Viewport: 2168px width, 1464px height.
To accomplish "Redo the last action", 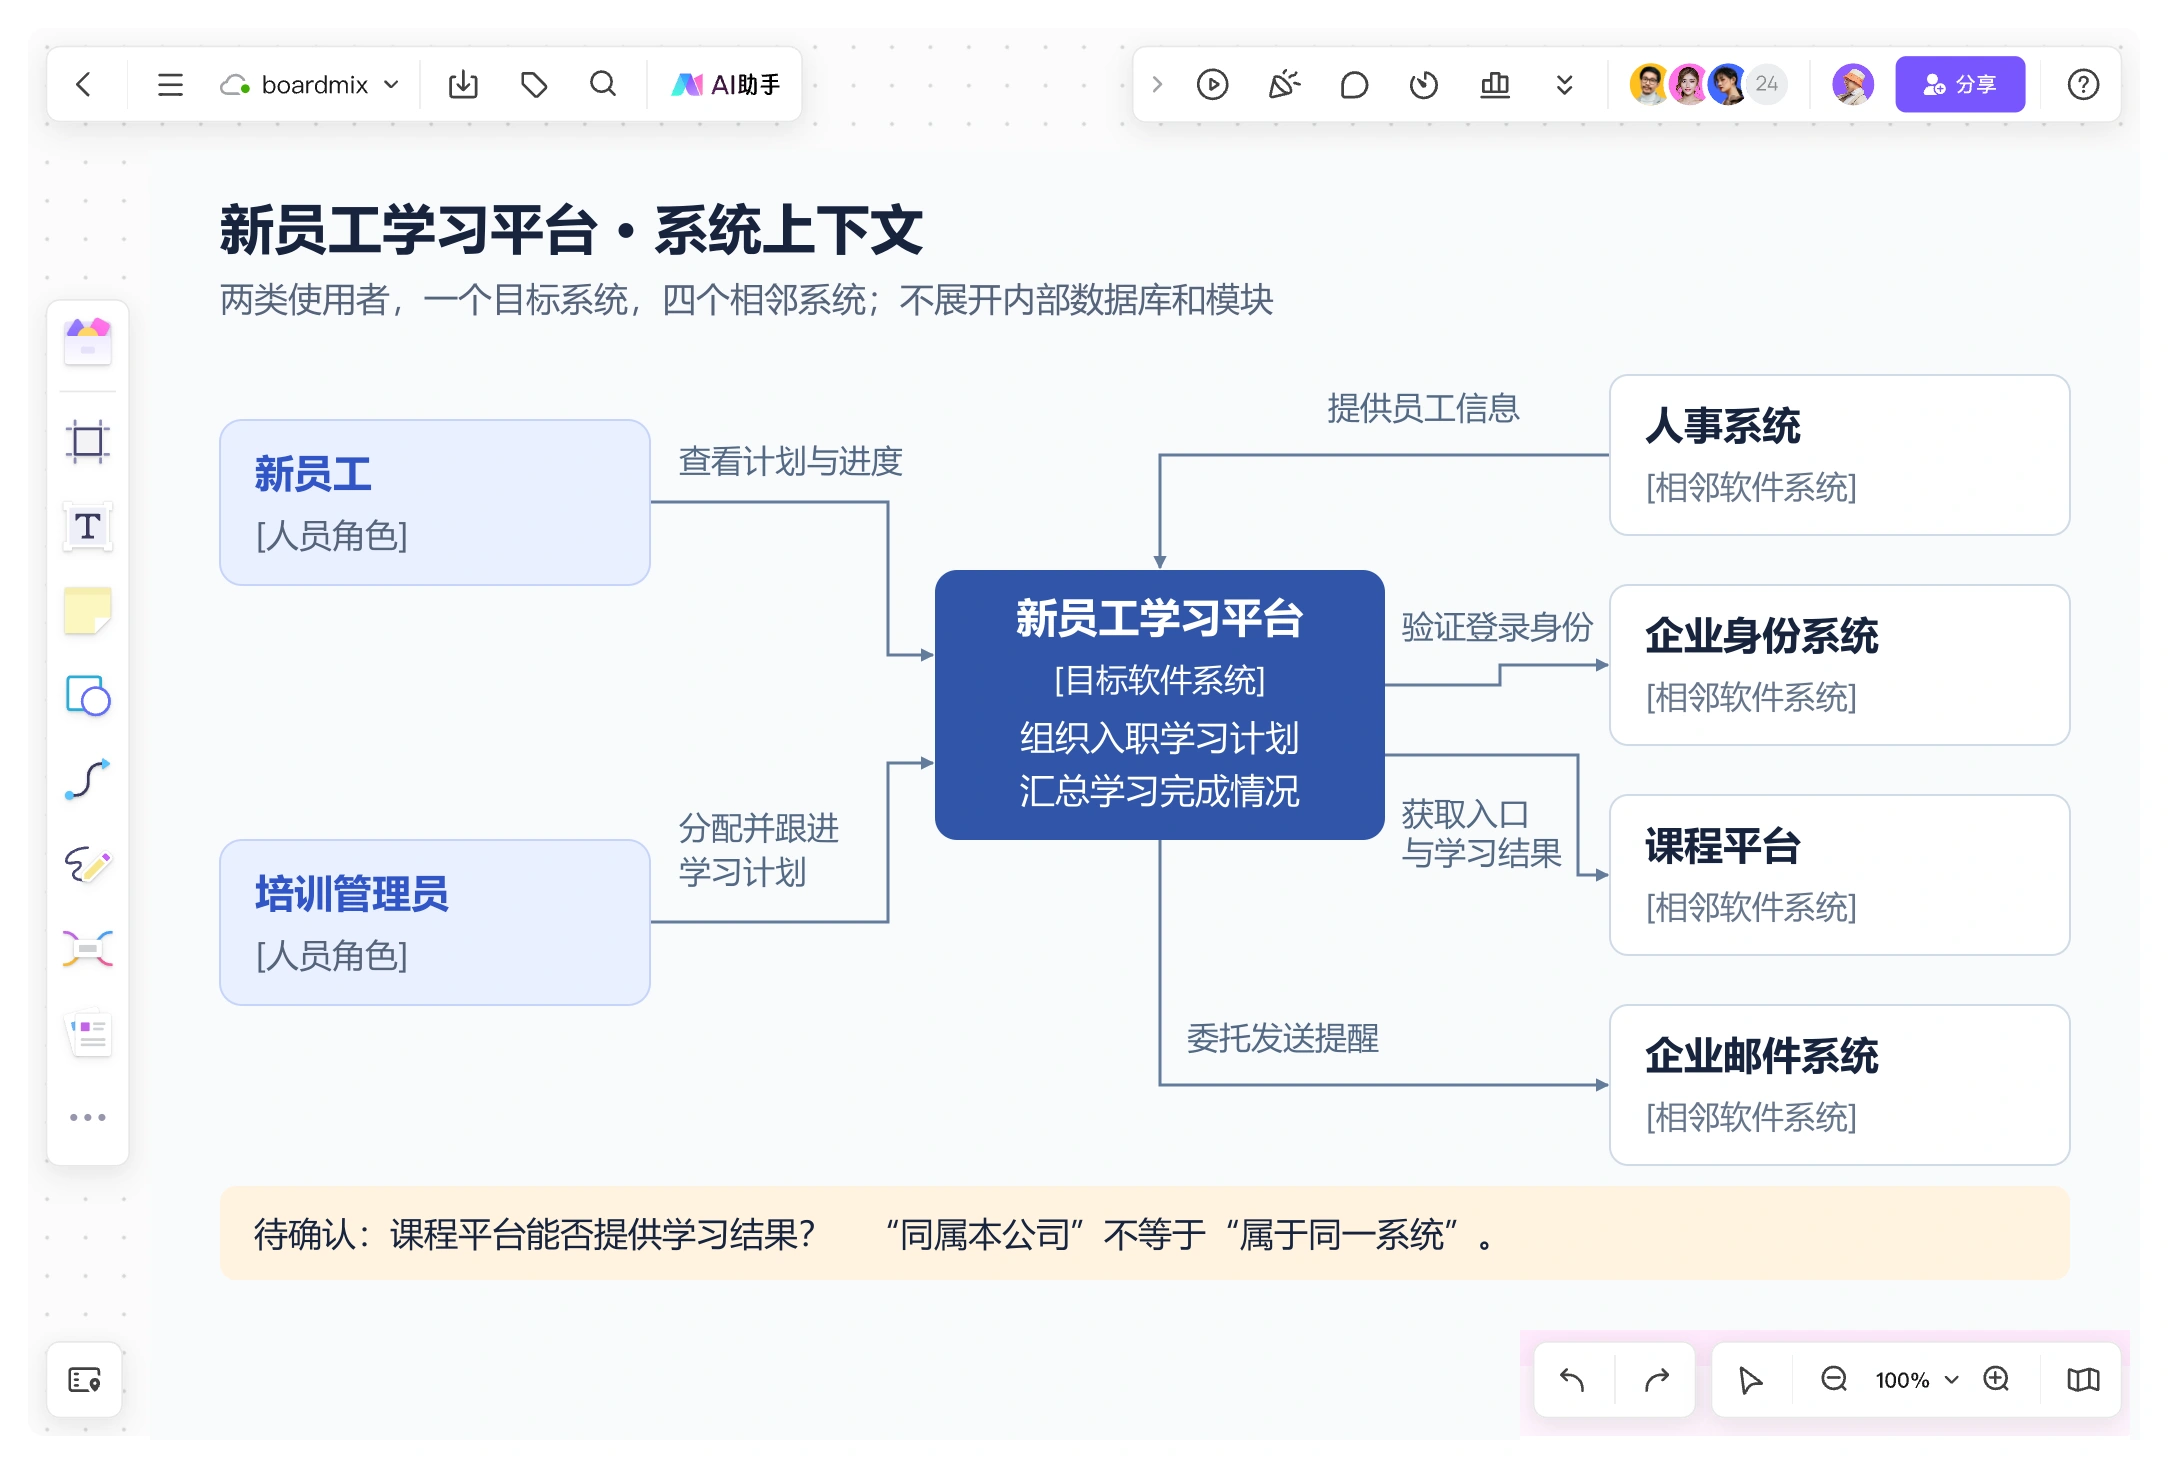I will (1657, 1380).
